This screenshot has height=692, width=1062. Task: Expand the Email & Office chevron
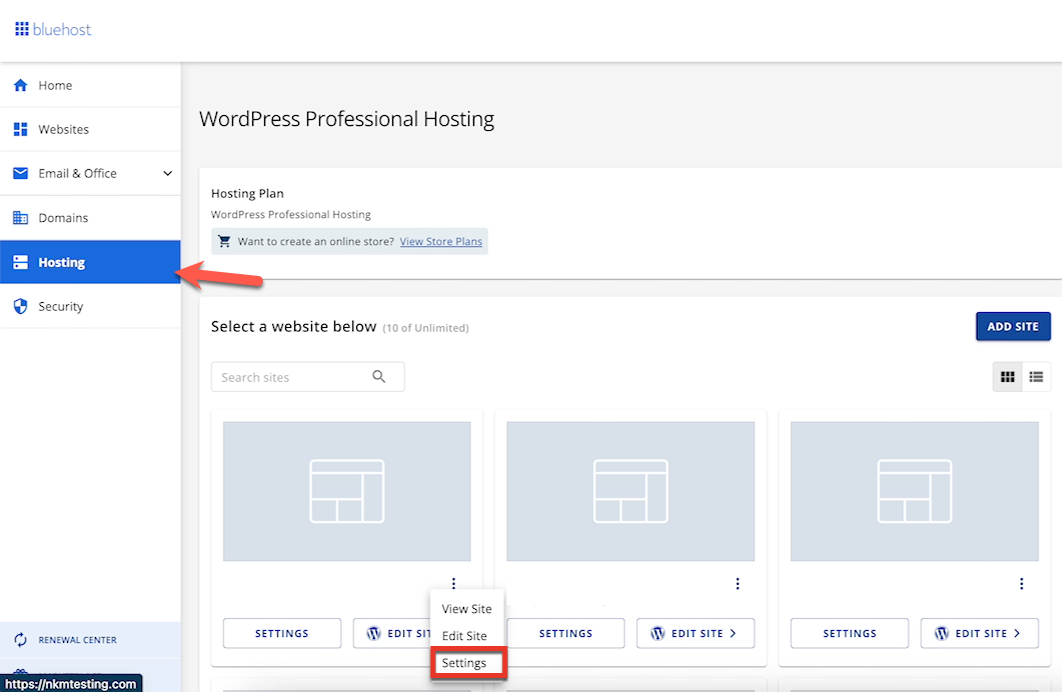coord(168,173)
